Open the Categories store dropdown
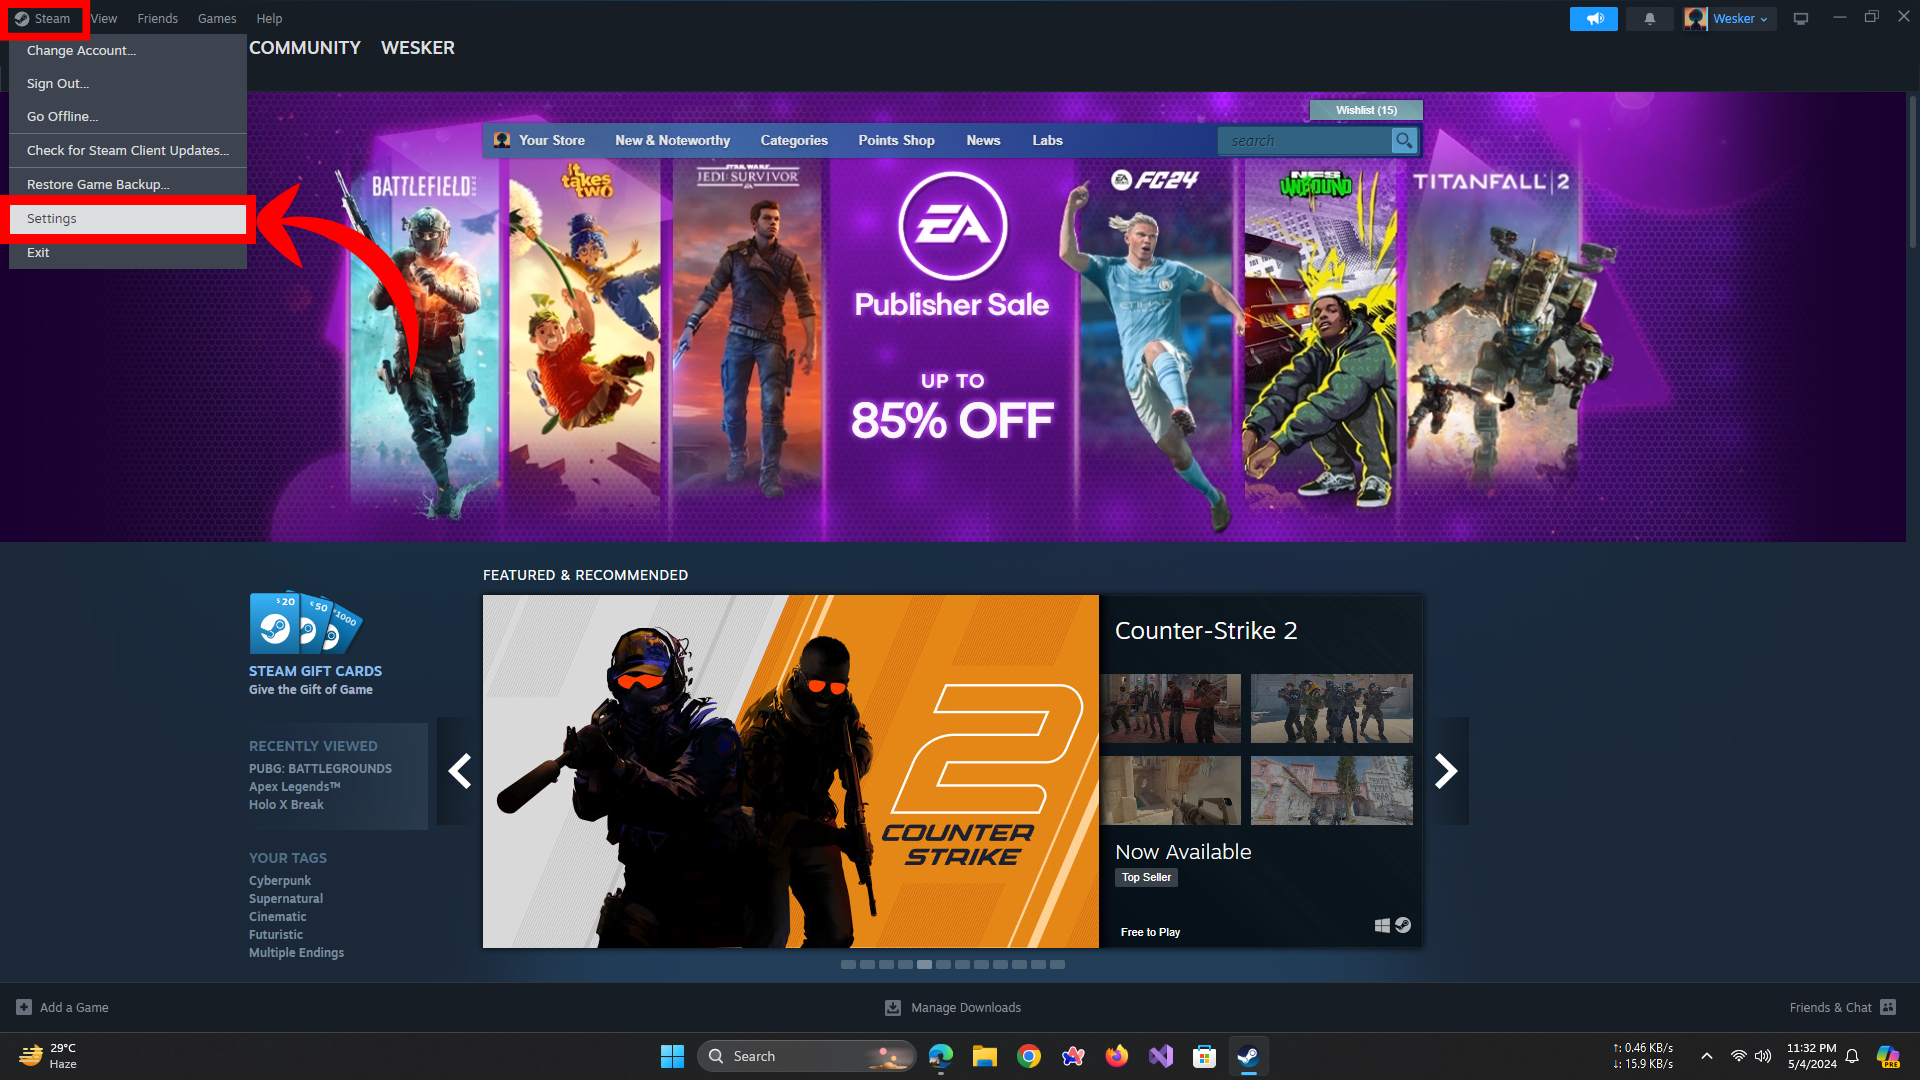The height and width of the screenshot is (1080, 1920). click(793, 141)
